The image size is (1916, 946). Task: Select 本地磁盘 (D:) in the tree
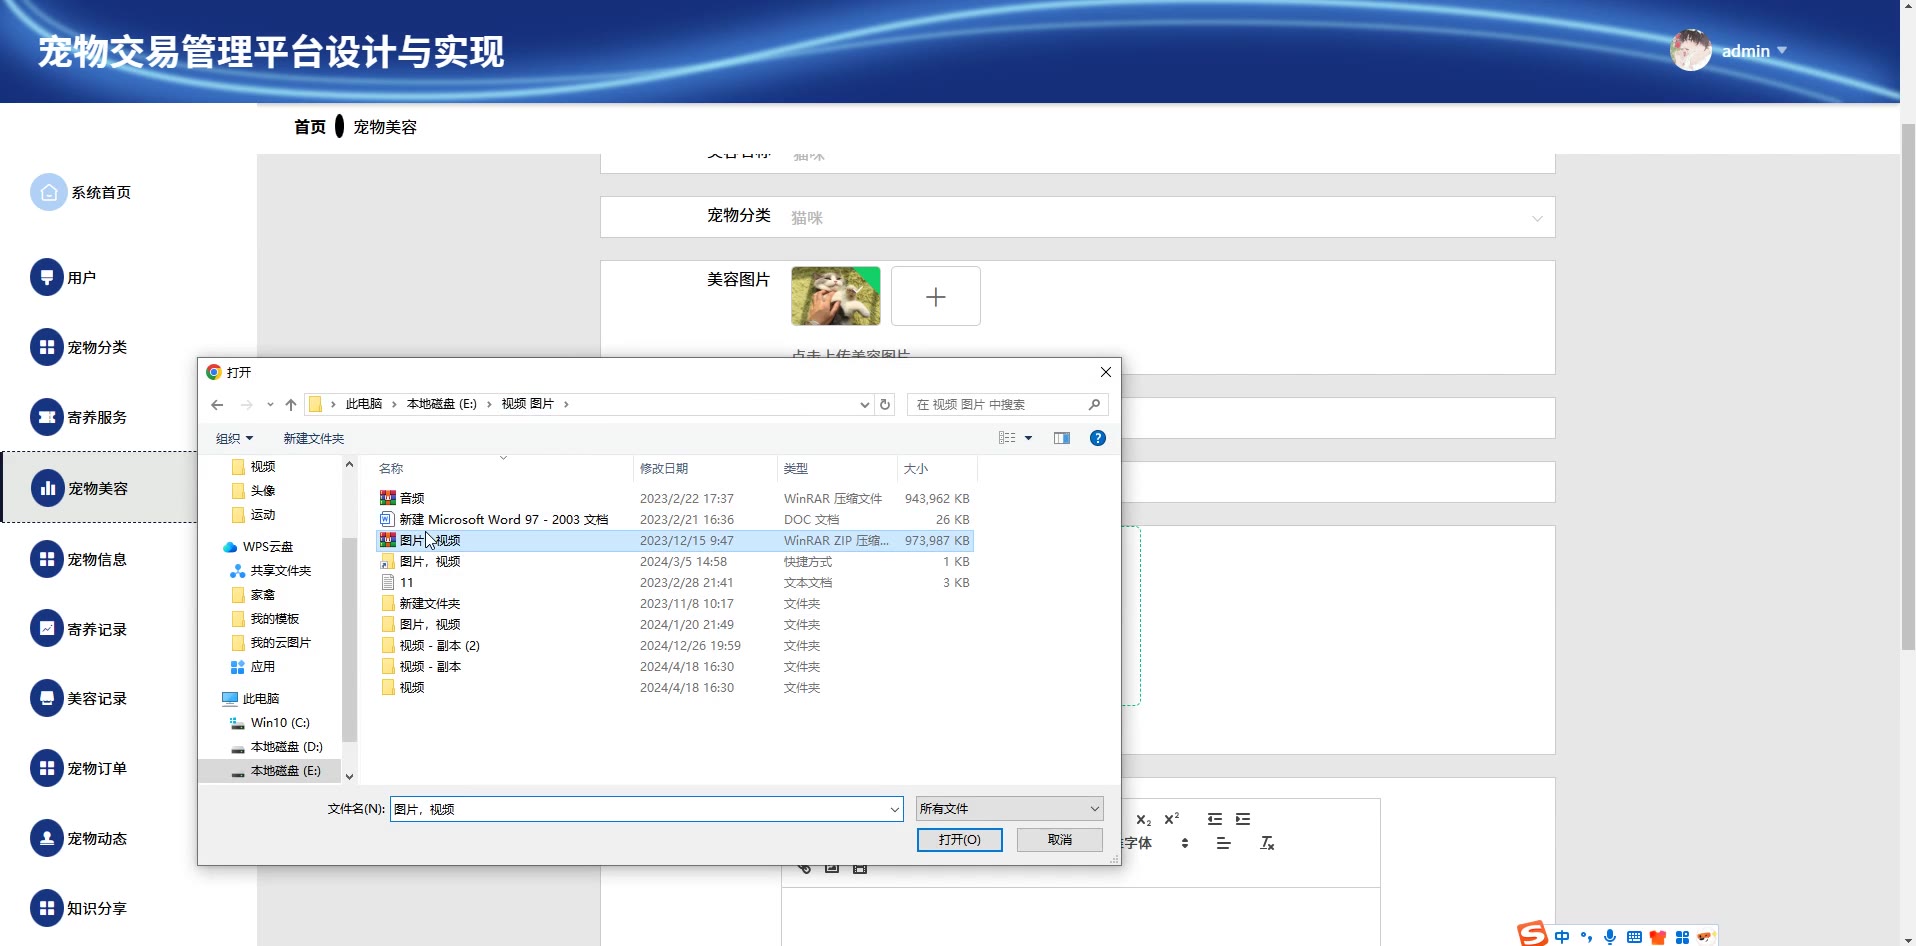[286, 747]
